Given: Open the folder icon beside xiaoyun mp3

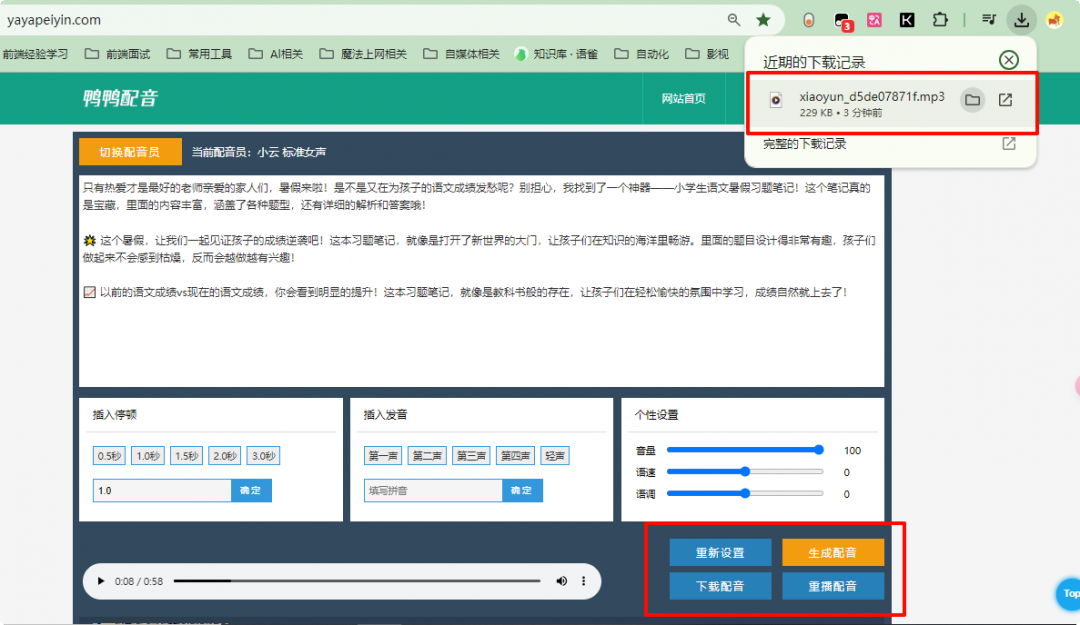Looking at the screenshot, I should pos(971,100).
